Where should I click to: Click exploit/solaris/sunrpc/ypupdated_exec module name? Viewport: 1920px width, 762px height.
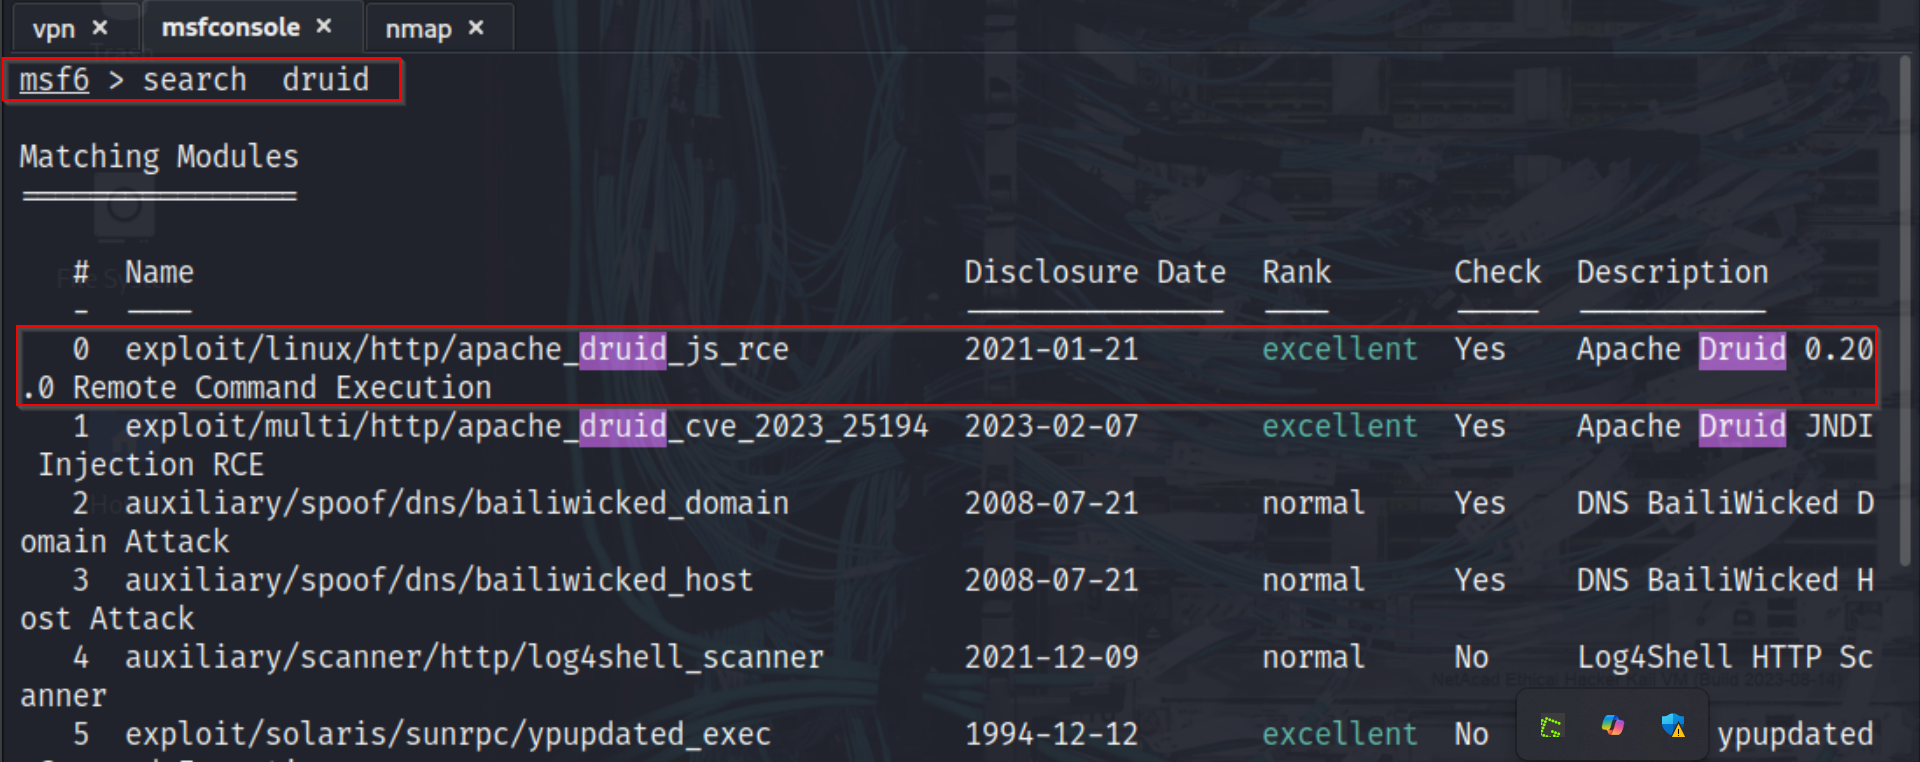pos(448,734)
